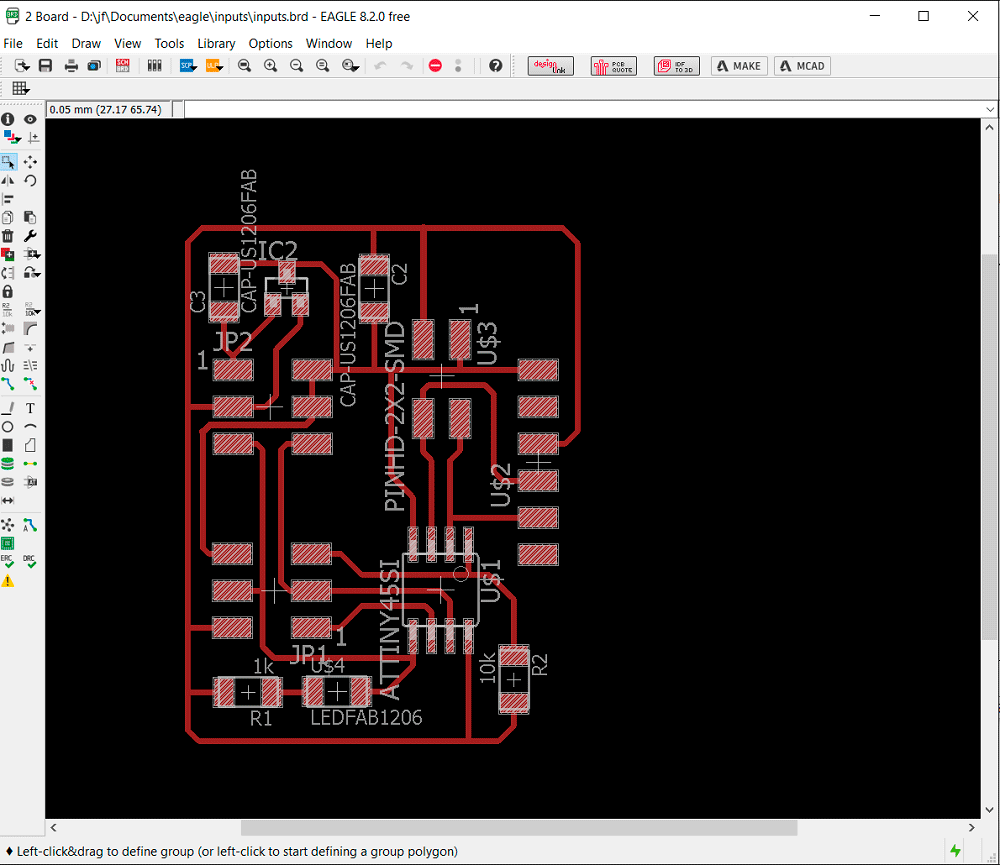Screen dimensions: 1000x865
Task: Click the MCAD button
Action: pos(802,66)
